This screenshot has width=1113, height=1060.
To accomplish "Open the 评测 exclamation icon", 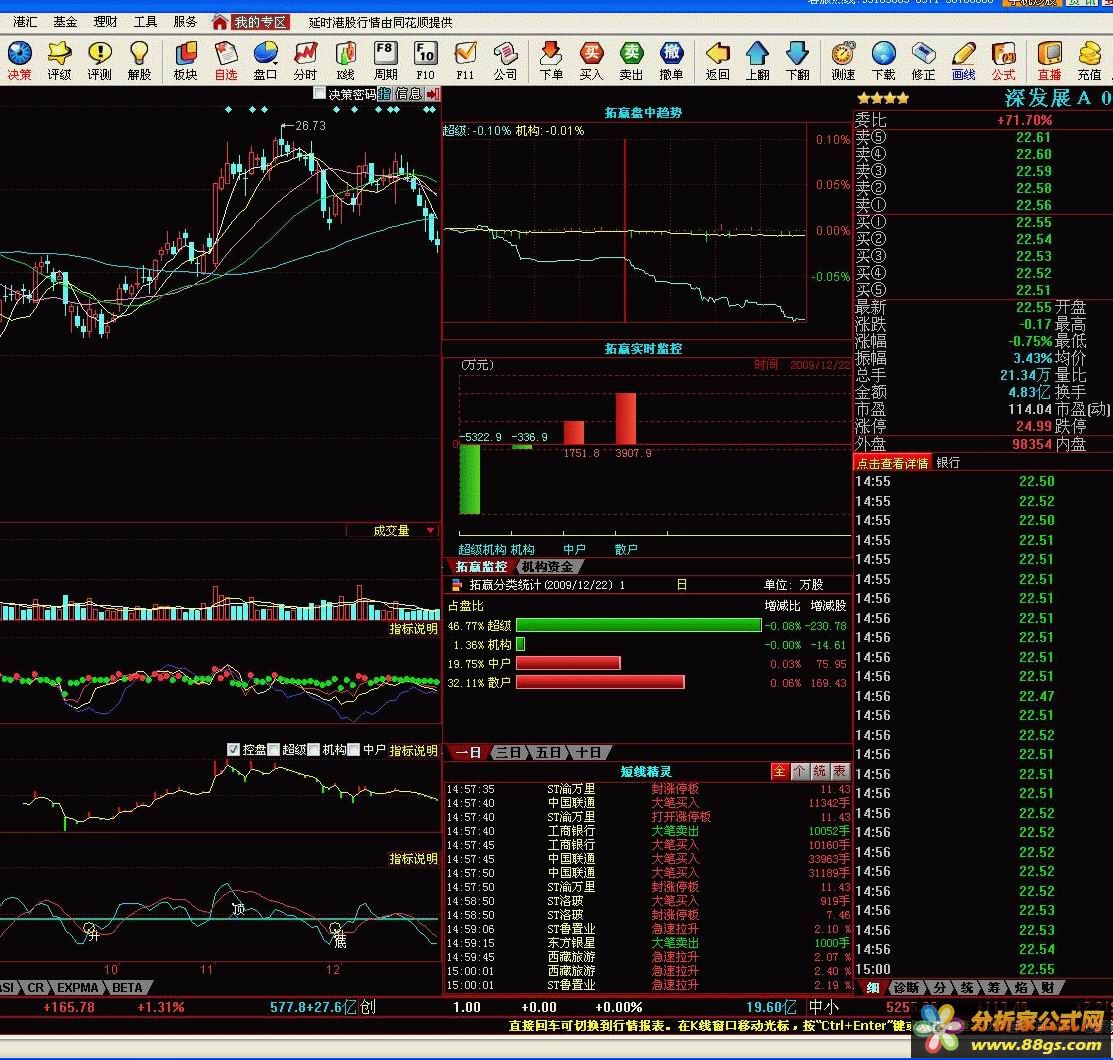I will pyautogui.click(x=99, y=60).
